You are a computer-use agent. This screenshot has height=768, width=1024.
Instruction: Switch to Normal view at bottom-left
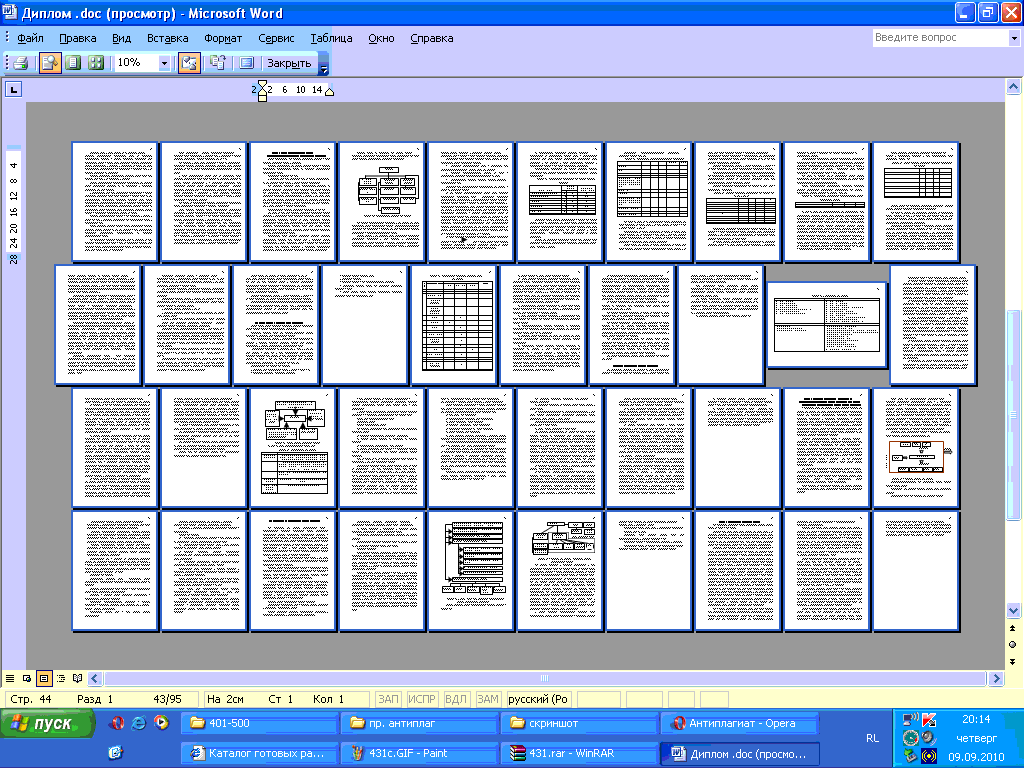[x=10, y=679]
